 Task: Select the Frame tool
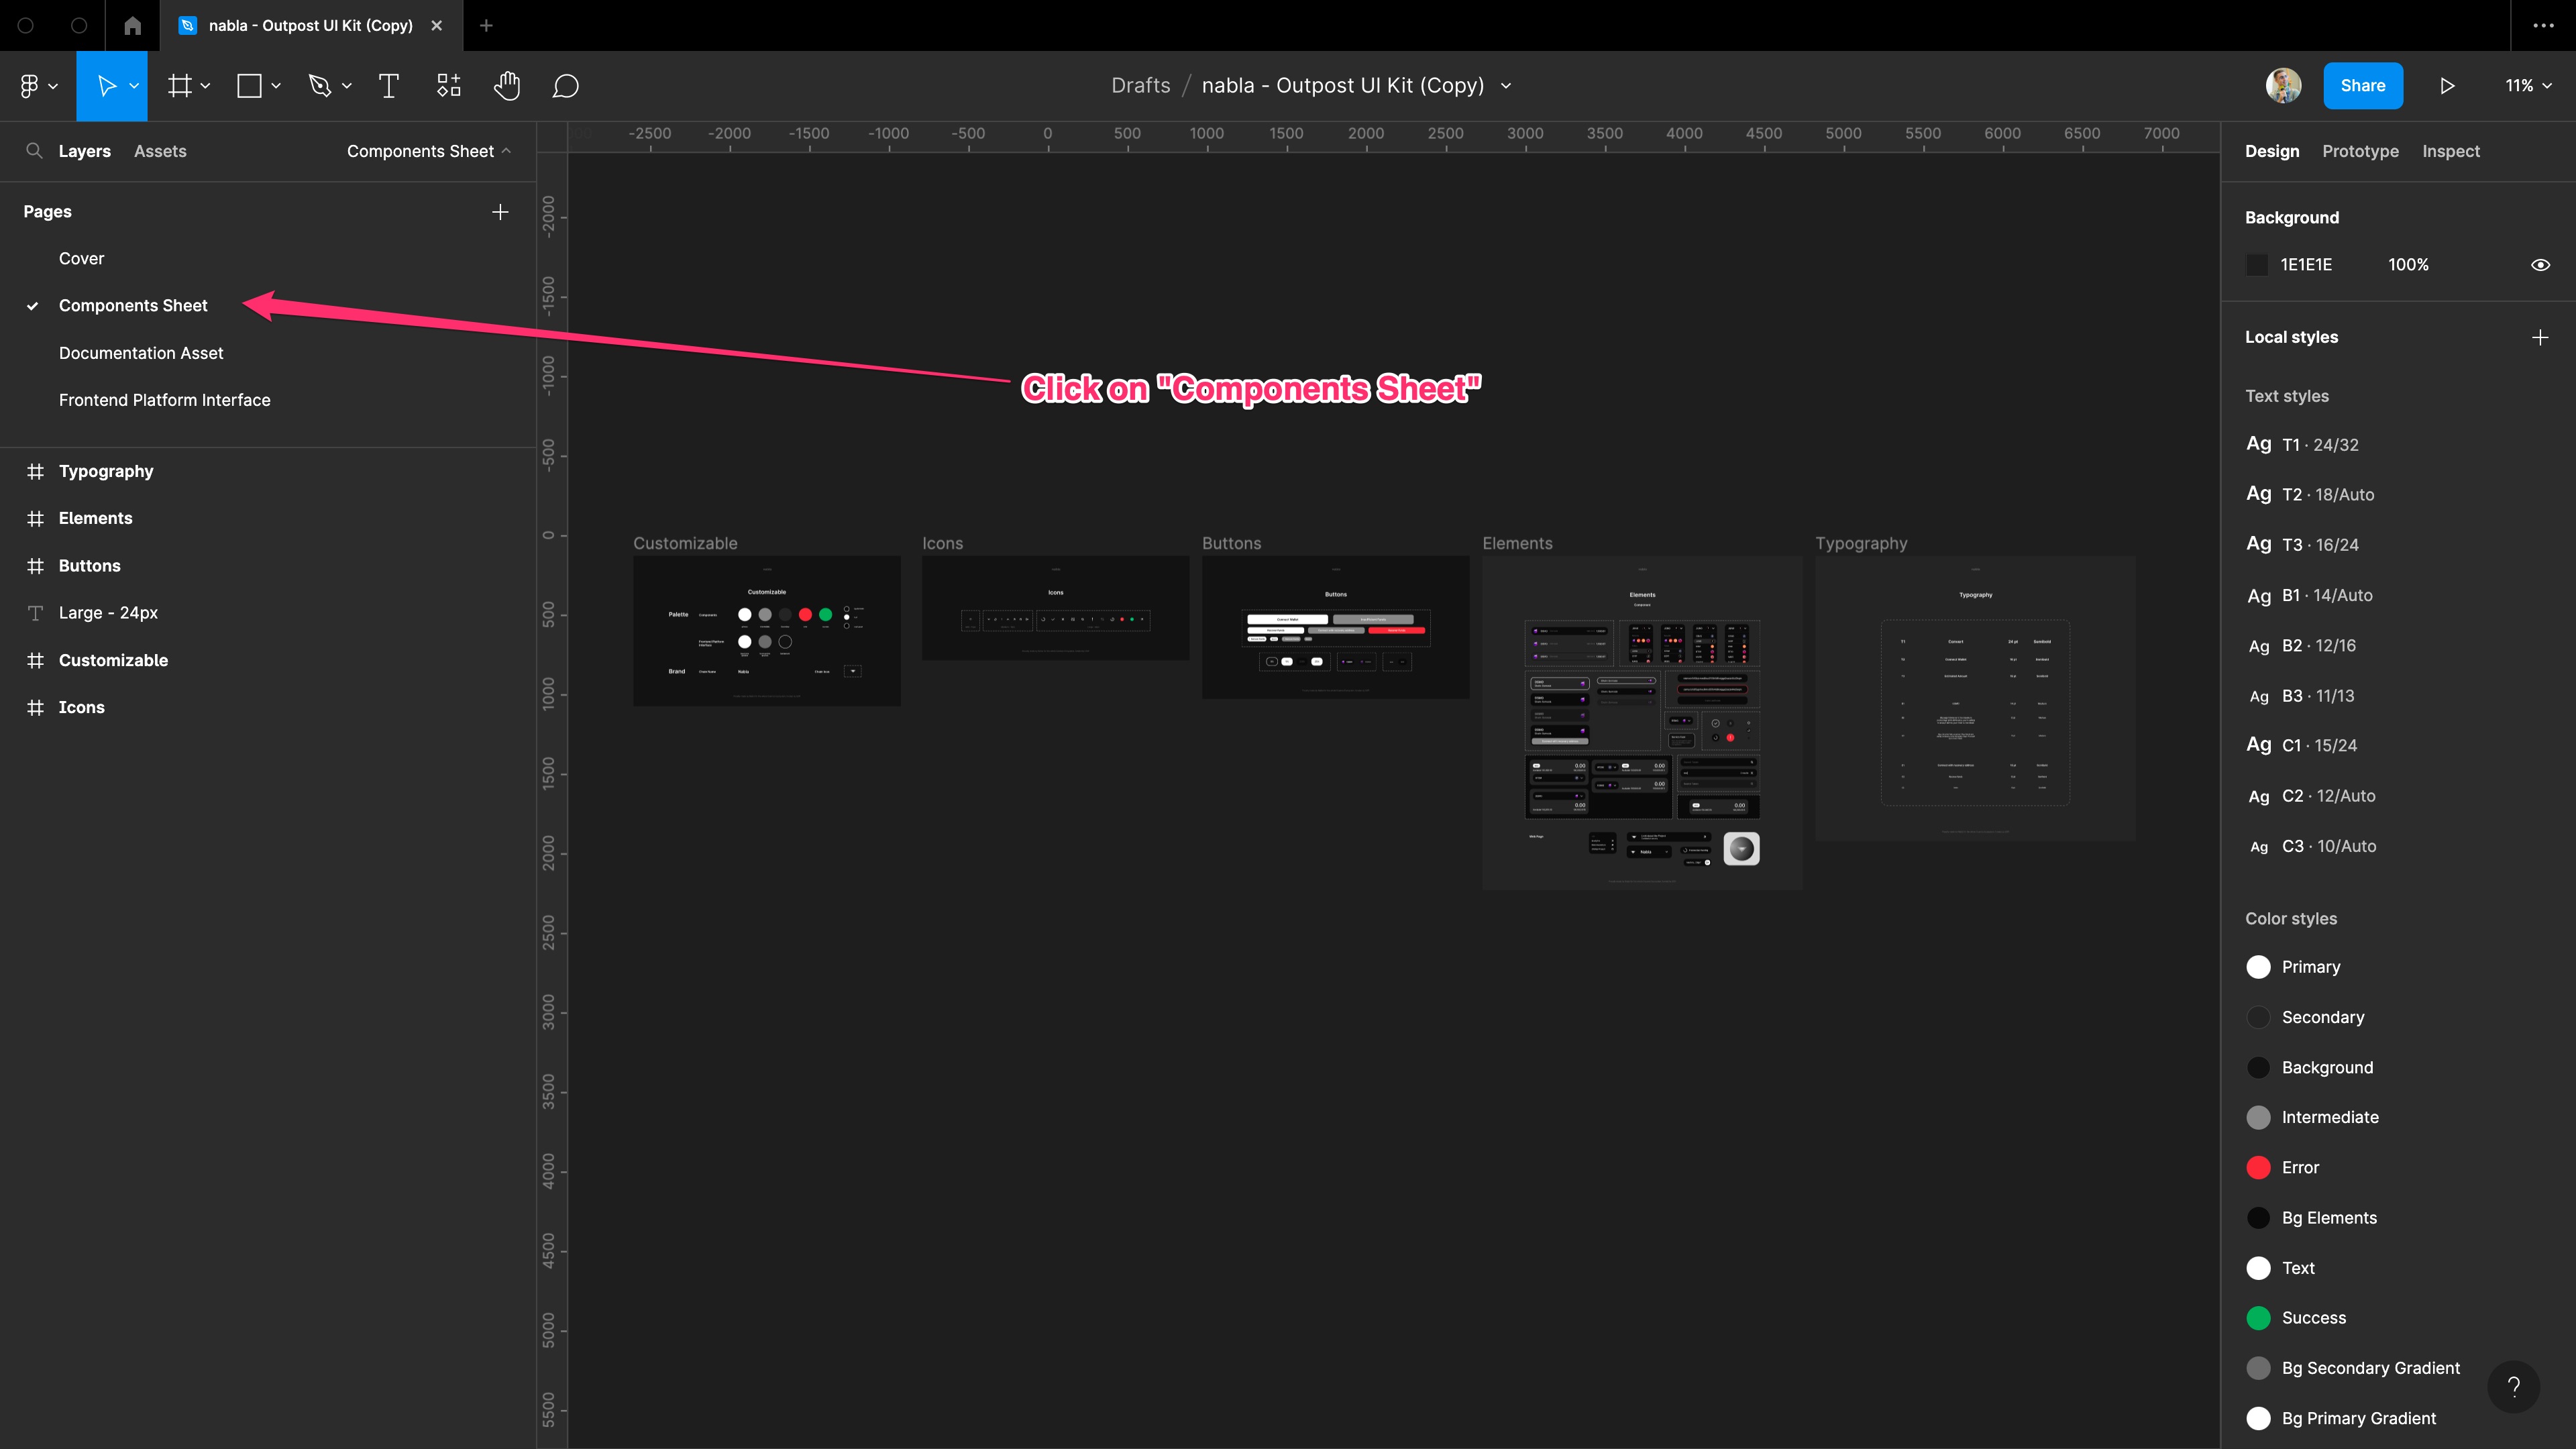[x=177, y=85]
